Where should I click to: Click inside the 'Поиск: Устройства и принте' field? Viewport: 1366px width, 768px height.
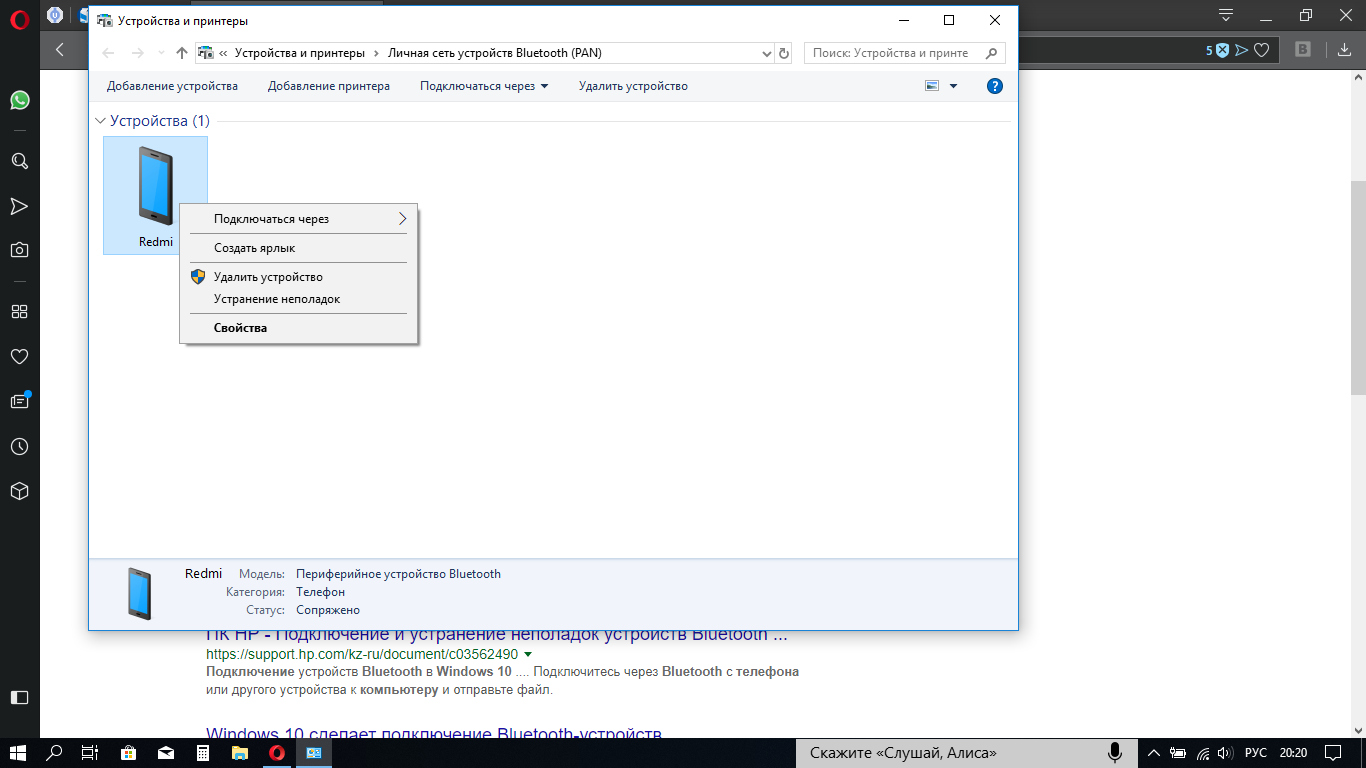pyautogui.click(x=892, y=53)
